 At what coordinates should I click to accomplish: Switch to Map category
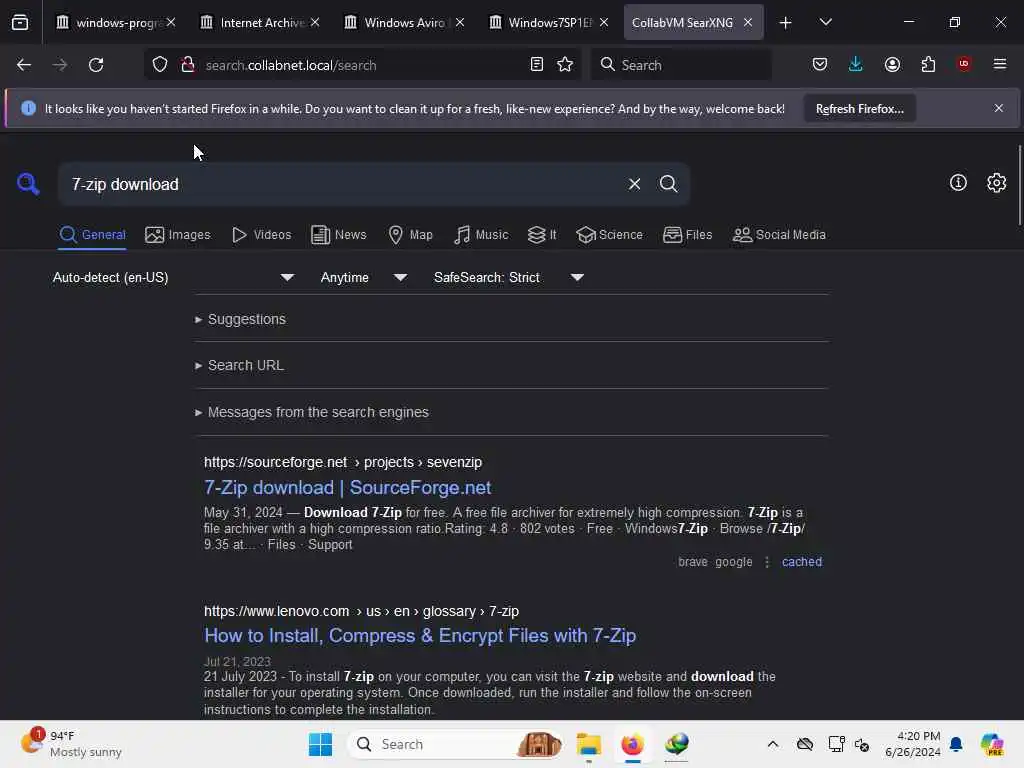pos(410,235)
